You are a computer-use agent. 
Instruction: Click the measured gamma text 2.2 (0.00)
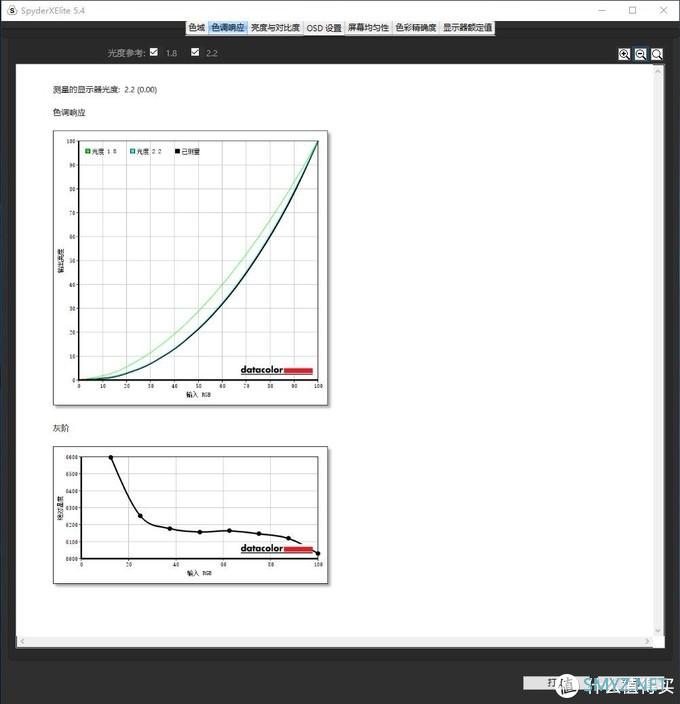pyautogui.click(x=140, y=90)
